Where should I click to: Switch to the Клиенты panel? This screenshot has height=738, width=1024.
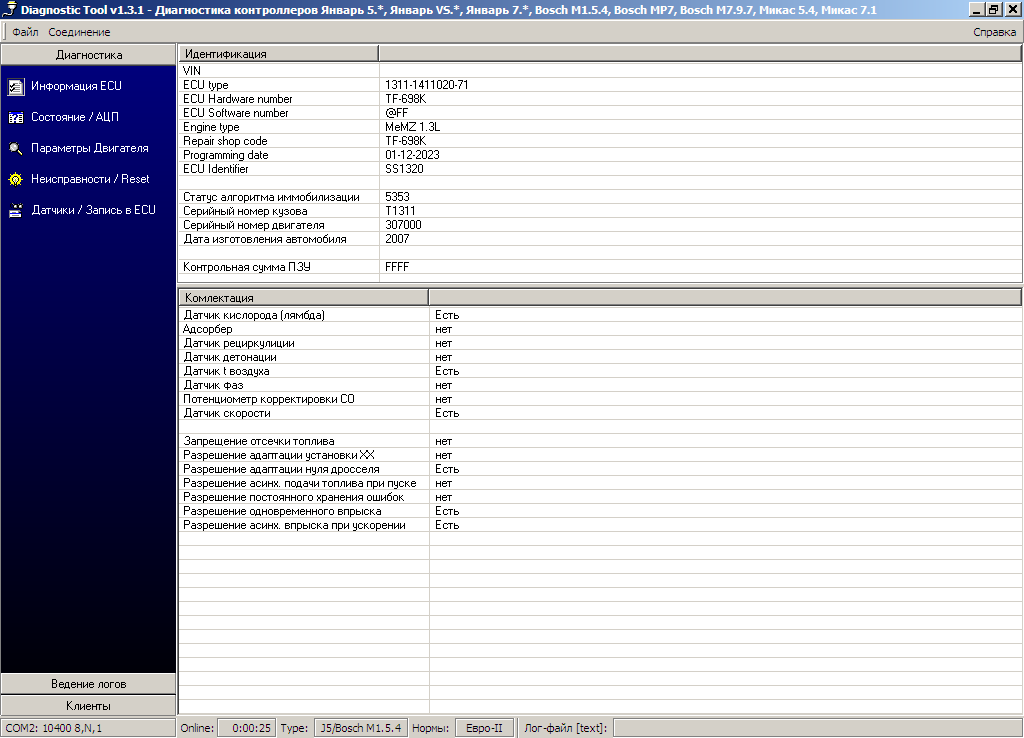89,706
